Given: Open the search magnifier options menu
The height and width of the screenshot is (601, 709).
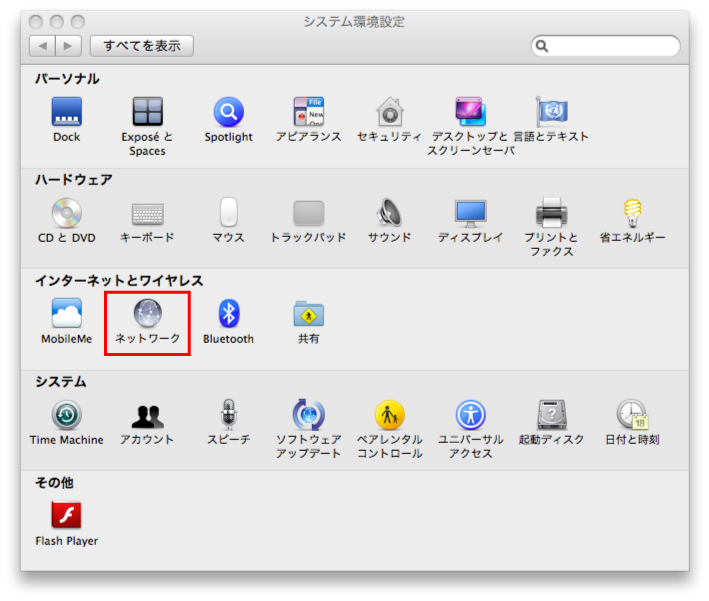Looking at the screenshot, I should coord(542,46).
